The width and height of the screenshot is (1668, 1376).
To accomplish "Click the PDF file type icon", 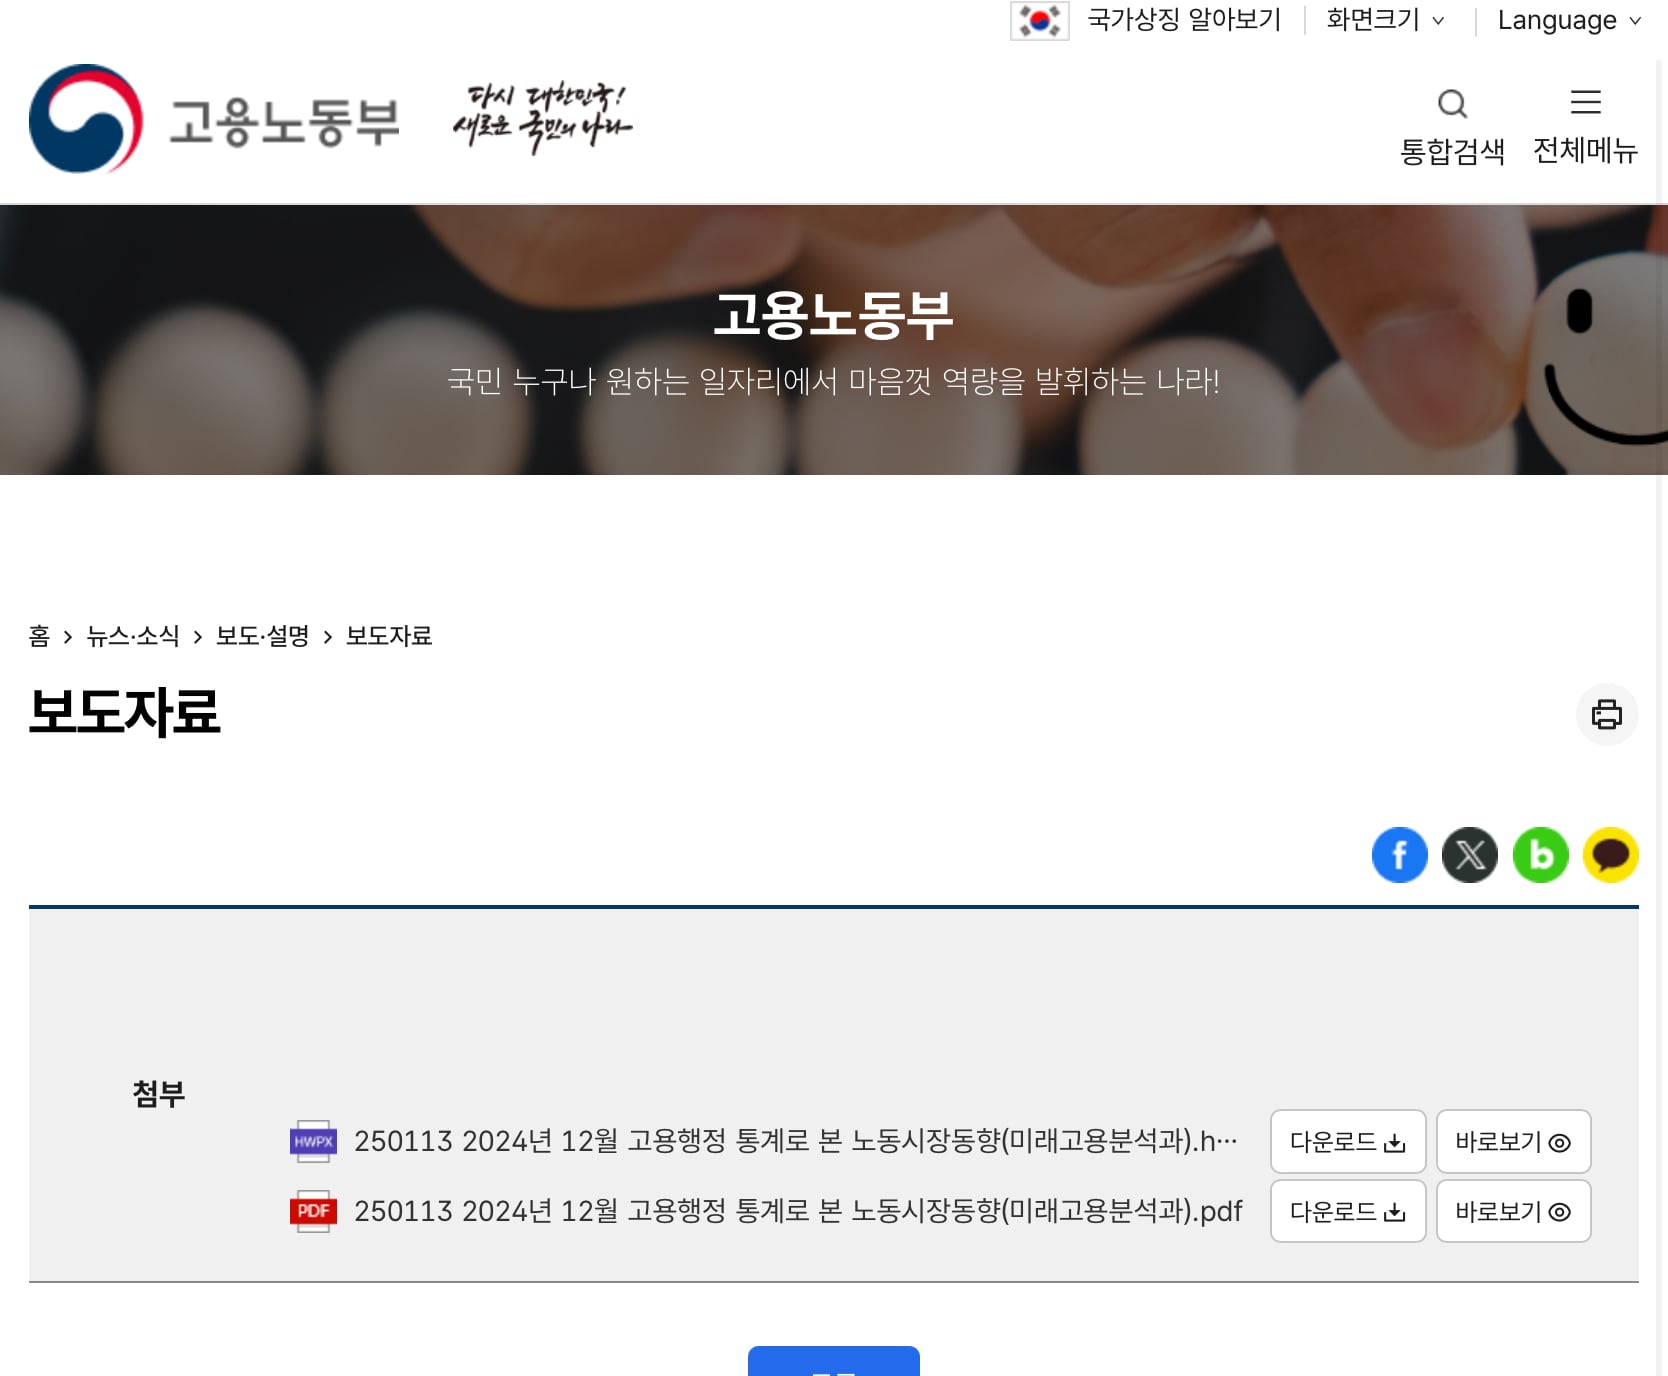I will (x=313, y=1211).
